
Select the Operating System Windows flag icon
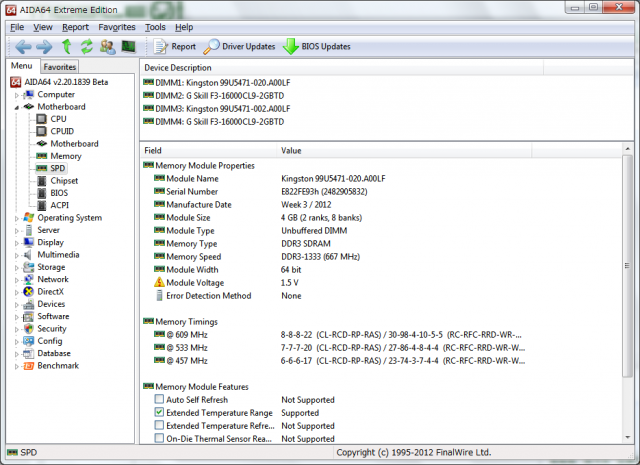click(29, 218)
